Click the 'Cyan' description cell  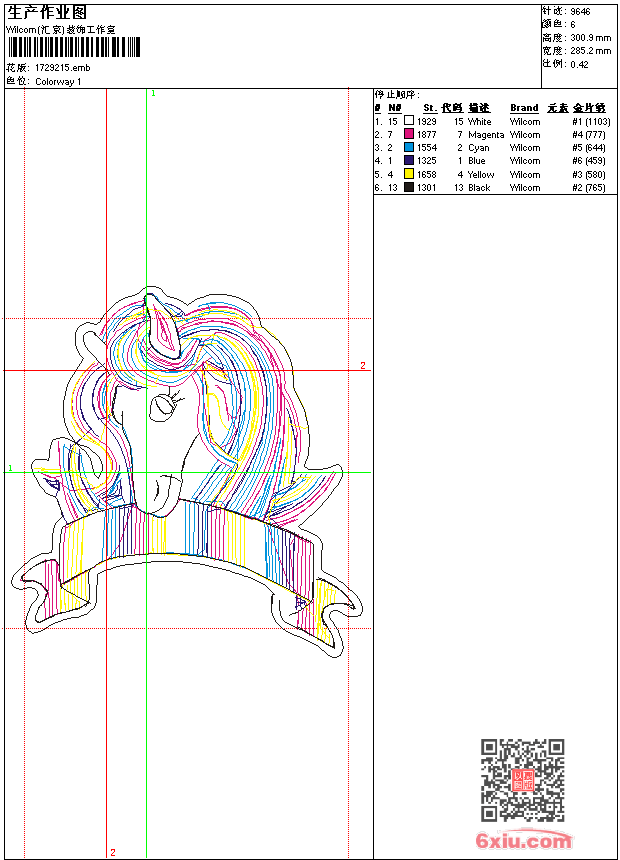[478, 148]
